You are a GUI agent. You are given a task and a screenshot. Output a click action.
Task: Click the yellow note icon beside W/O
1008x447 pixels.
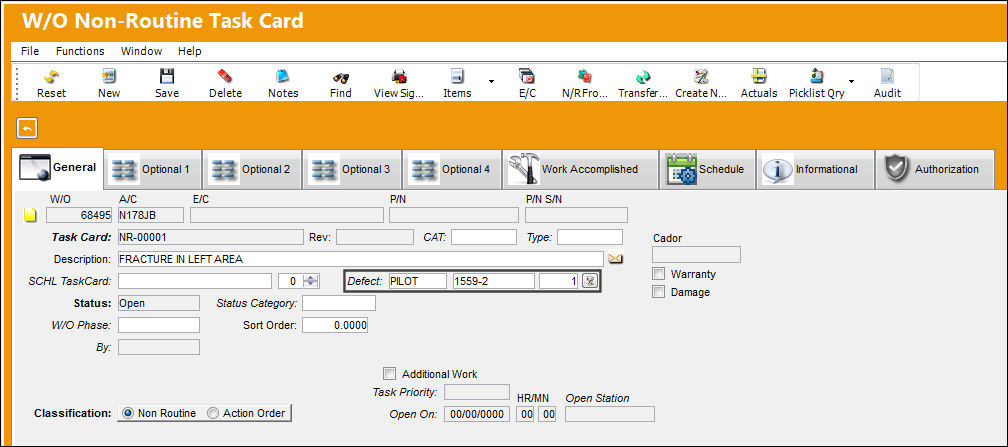tap(30, 215)
